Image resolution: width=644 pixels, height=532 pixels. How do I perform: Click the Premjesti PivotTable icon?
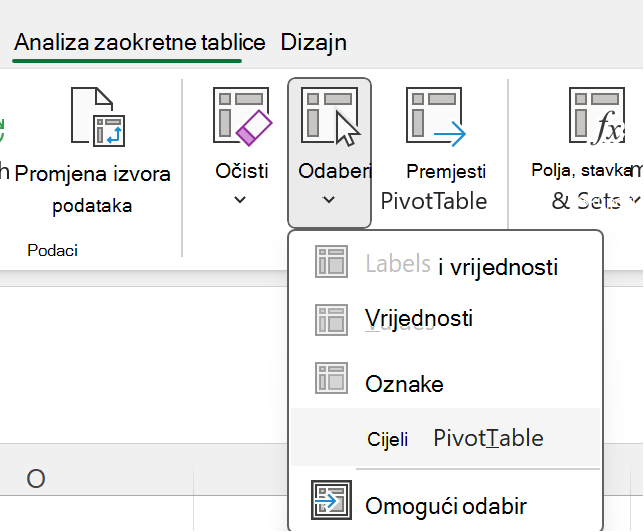pyautogui.click(x=436, y=117)
